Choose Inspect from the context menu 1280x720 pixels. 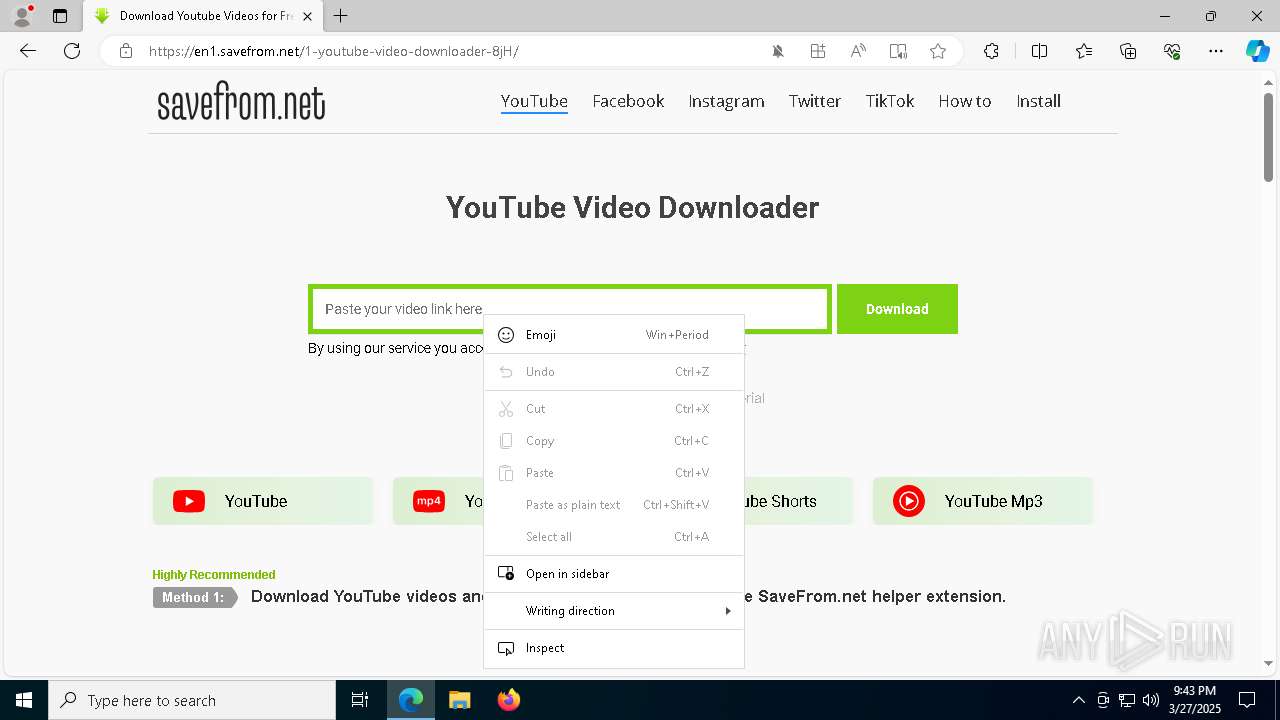pyautogui.click(x=614, y=648)
